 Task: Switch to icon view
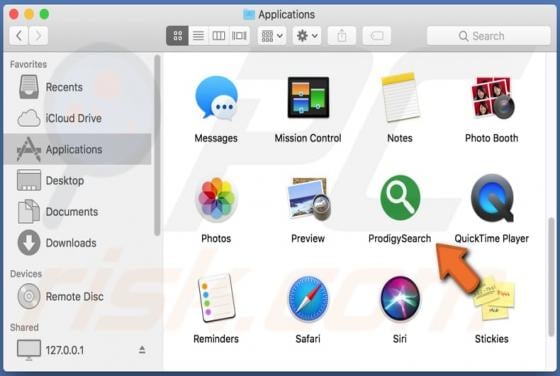pos(177,36)
